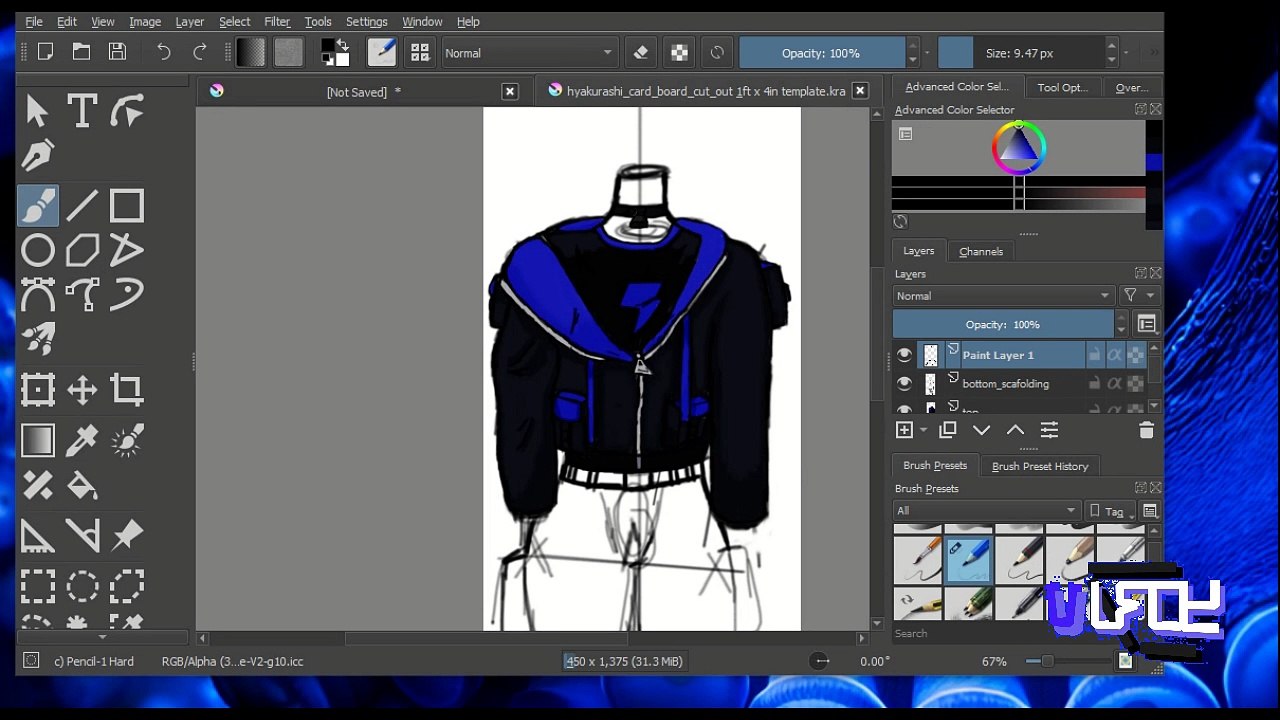1280x720 pixels.
Task: Select the Gradient tool
Action: 38,440
